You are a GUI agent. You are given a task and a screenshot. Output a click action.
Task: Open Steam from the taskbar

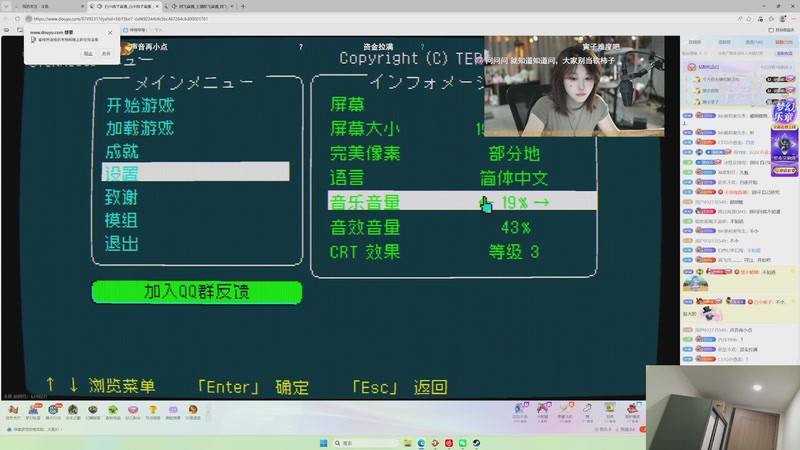(477, 443)
